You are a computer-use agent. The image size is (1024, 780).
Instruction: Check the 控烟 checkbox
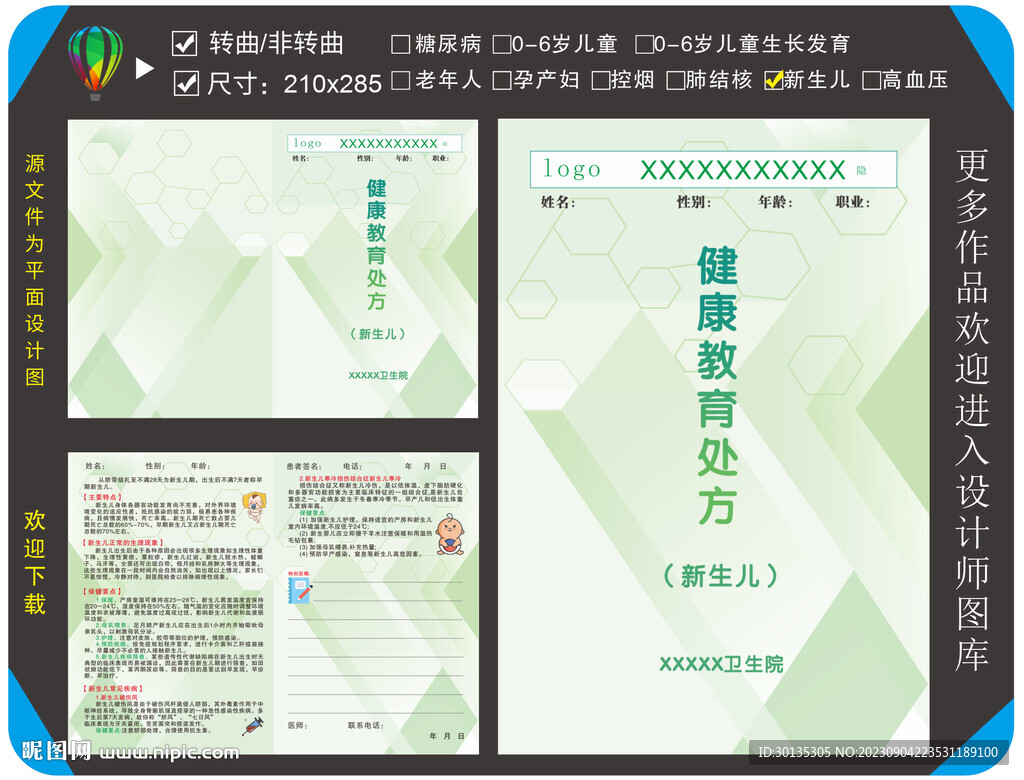click(x=600, y=80)
